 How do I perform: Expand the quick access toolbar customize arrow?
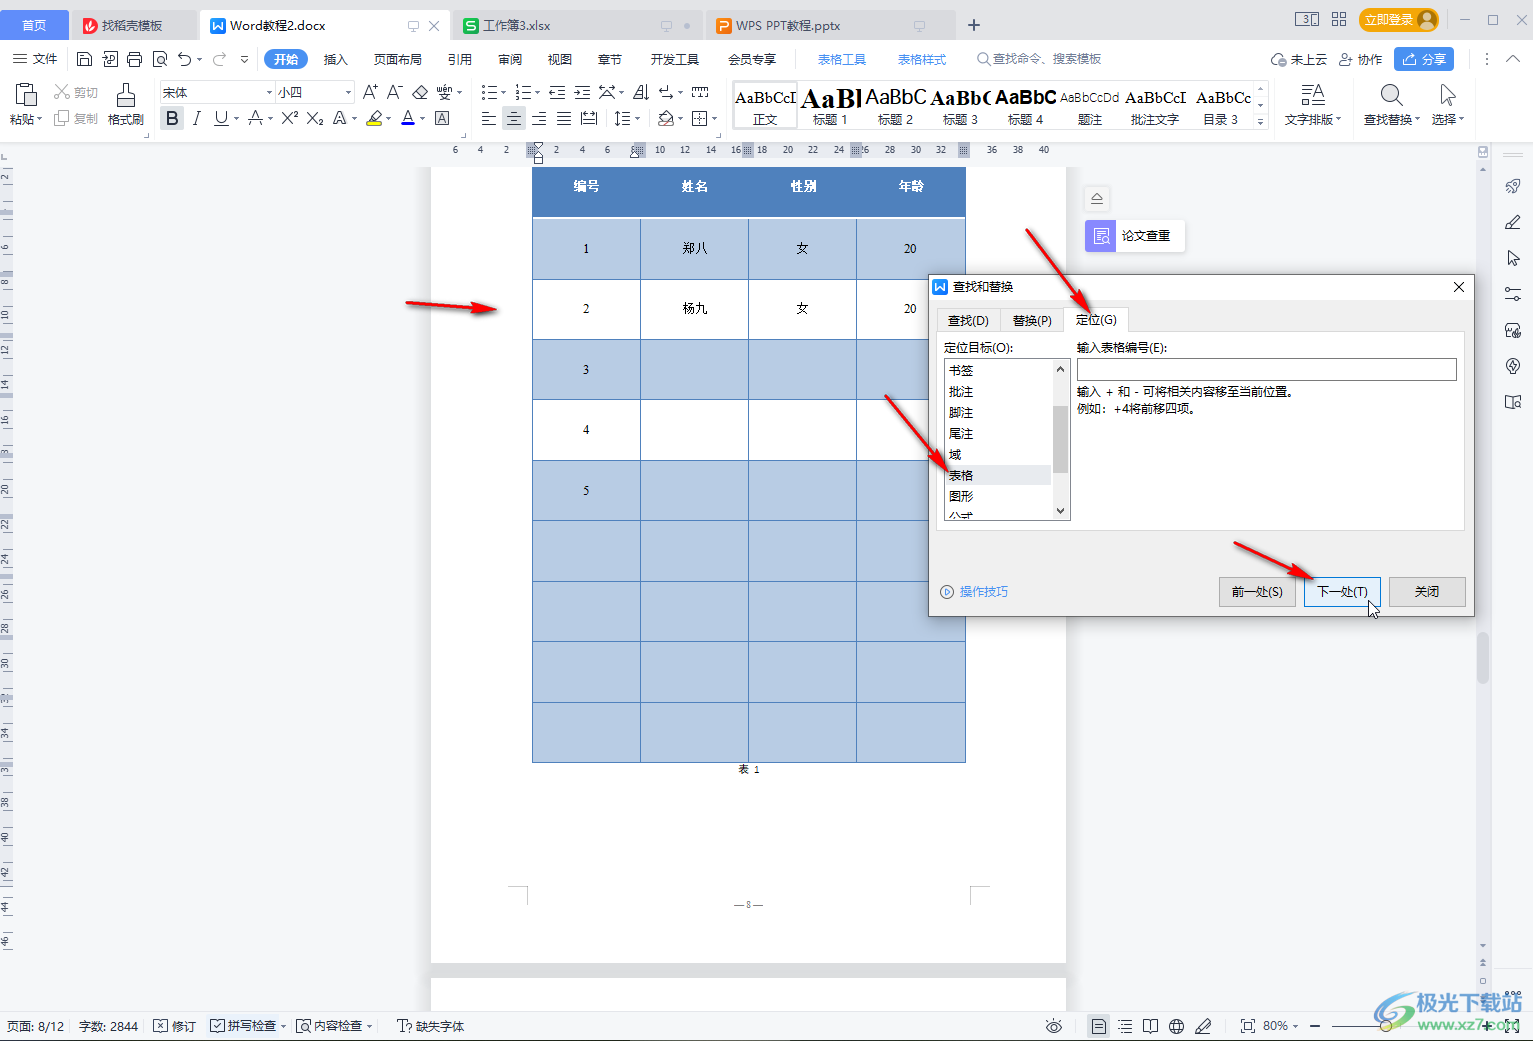pos(244,59)
